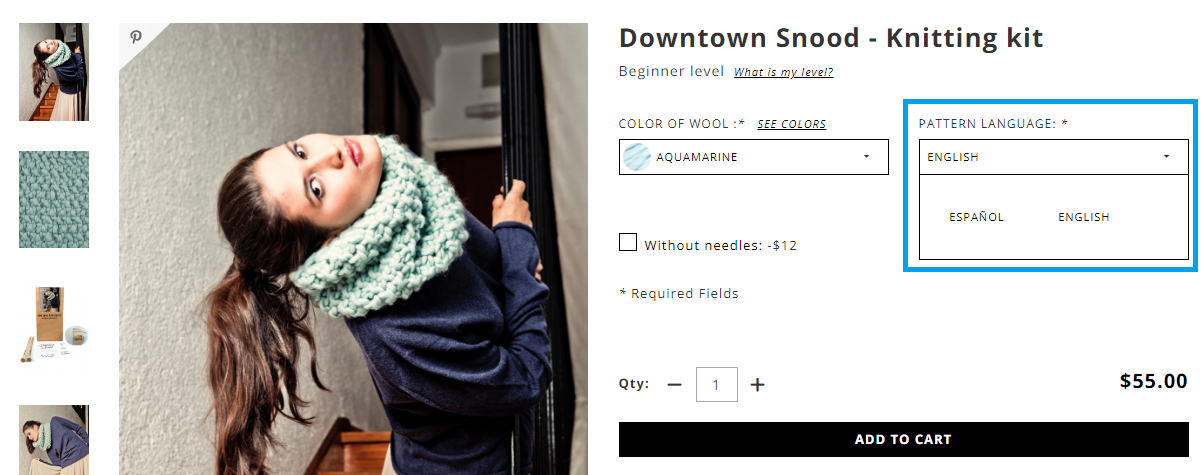The height and width of the screenshot is (475, 1203).
Task: Tick the Without needles checkbox
Action: 628,242
